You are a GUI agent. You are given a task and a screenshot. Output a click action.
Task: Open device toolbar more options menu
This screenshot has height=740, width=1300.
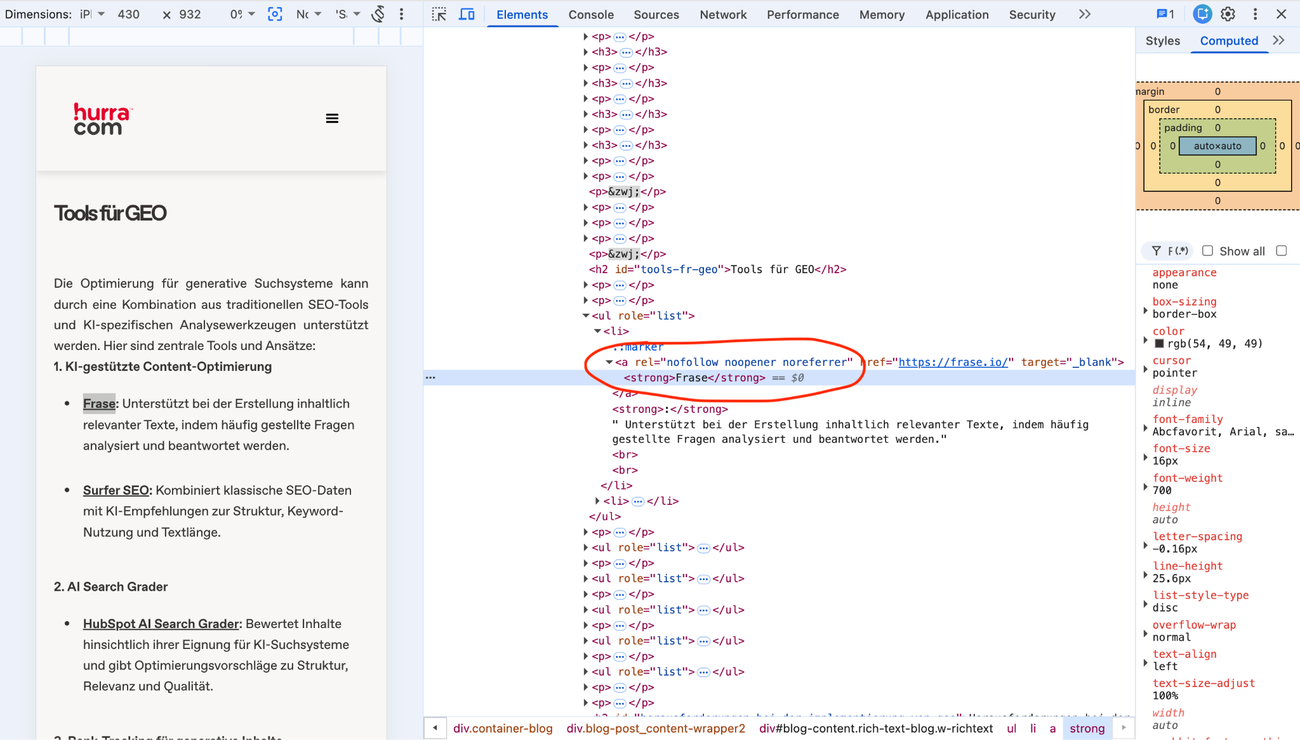tap(402, 14)
